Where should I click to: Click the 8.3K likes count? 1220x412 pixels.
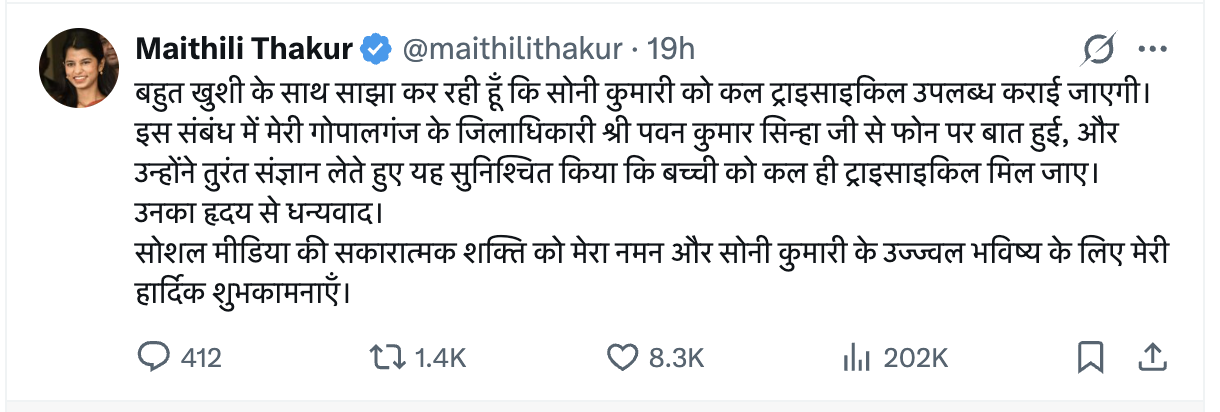[x=677, y=357]
